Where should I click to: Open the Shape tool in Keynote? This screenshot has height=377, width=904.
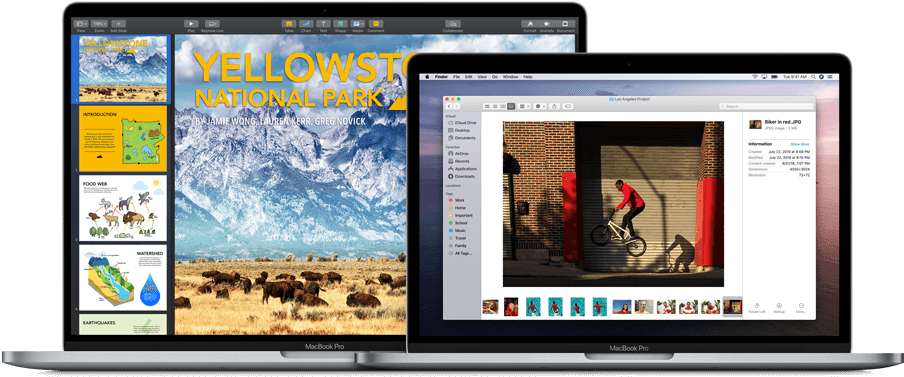pyautogui.click(x=341, y=24)
